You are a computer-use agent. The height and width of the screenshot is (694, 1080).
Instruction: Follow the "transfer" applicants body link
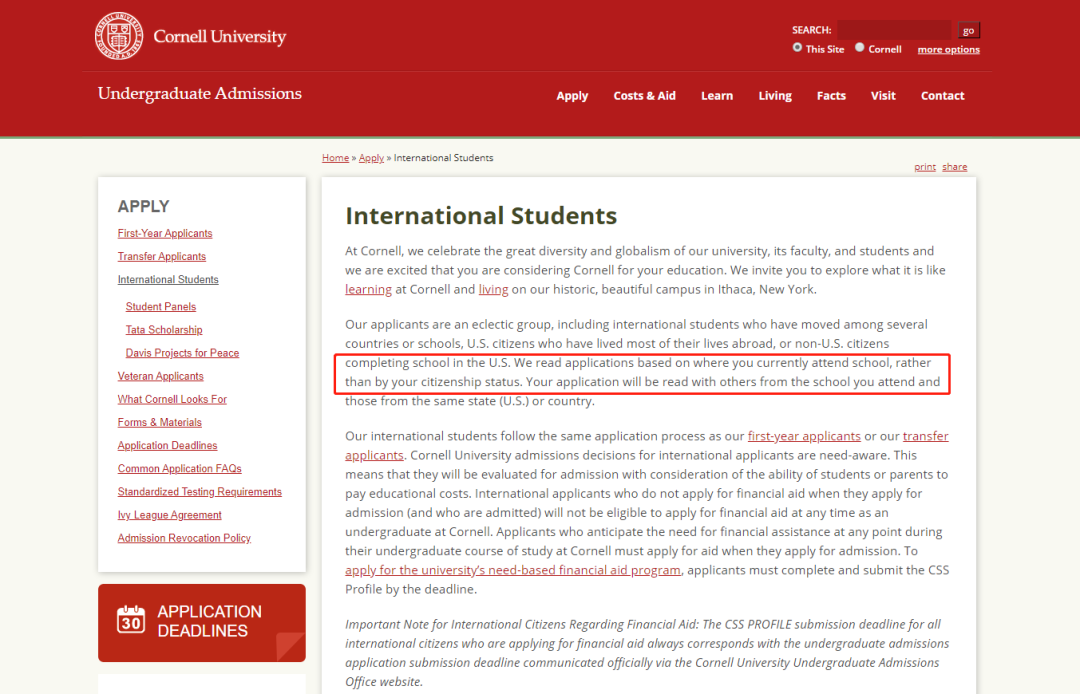(926, 437)
